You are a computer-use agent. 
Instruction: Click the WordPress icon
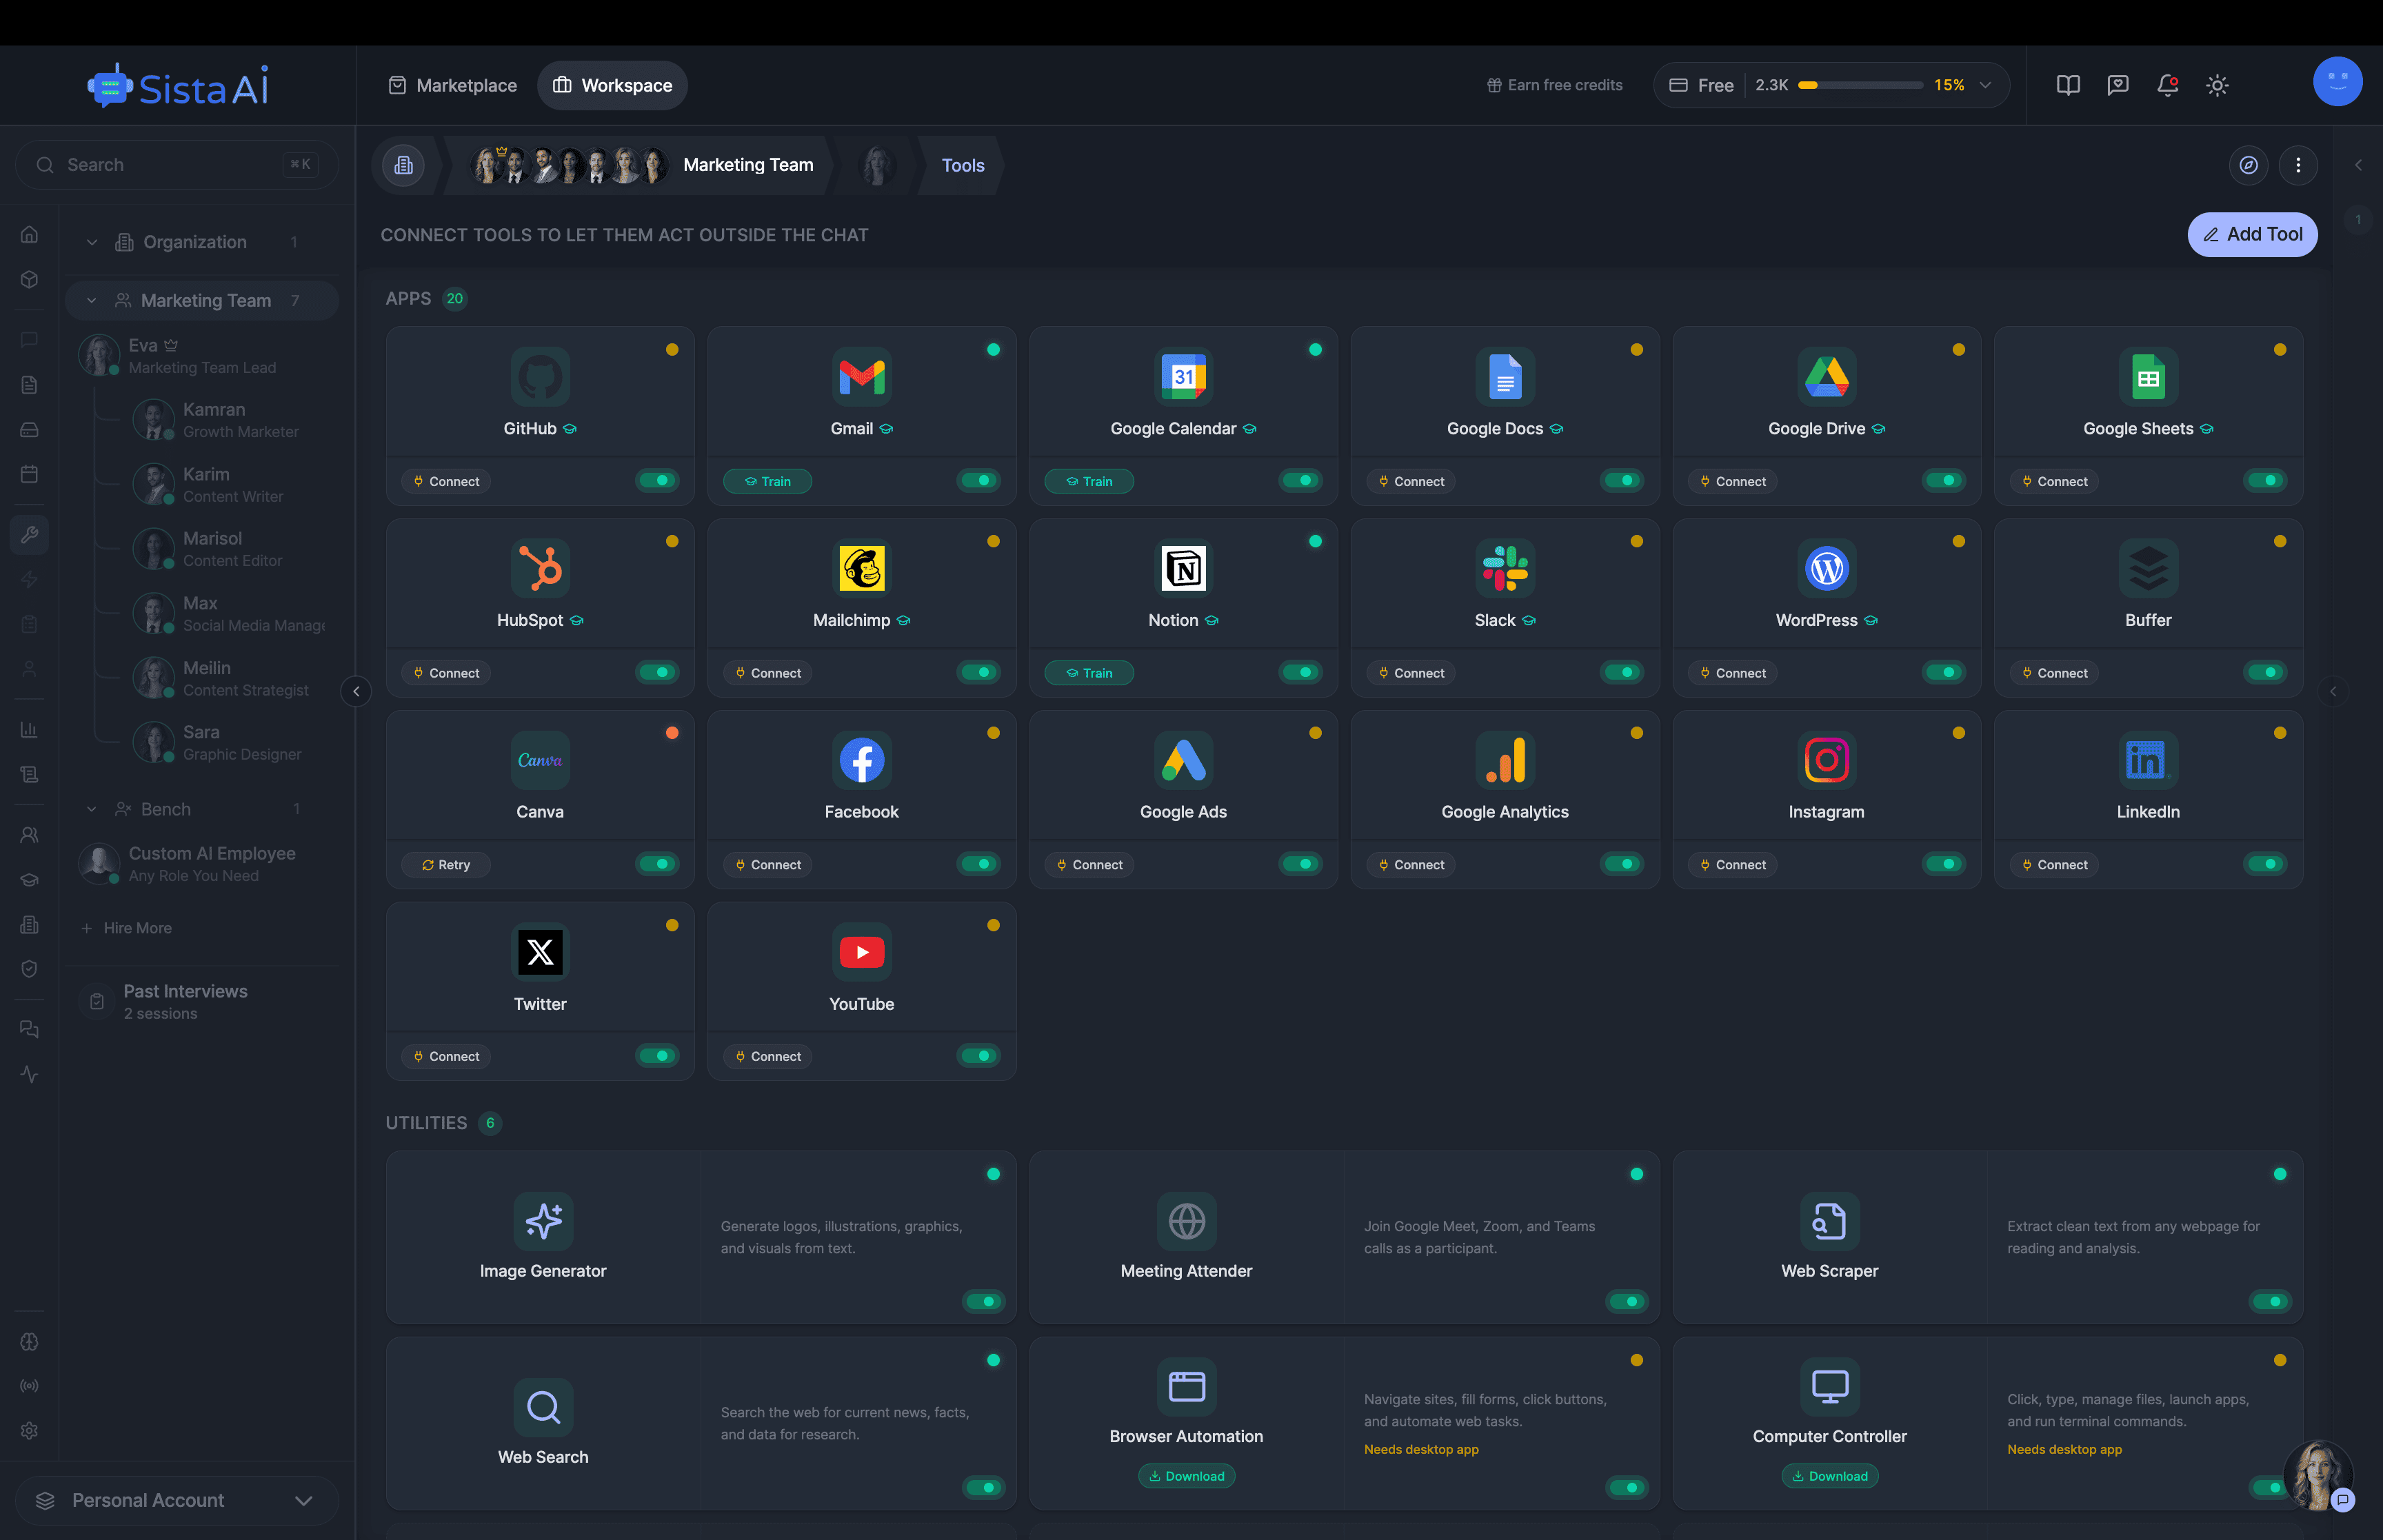tap(1826, 569)
